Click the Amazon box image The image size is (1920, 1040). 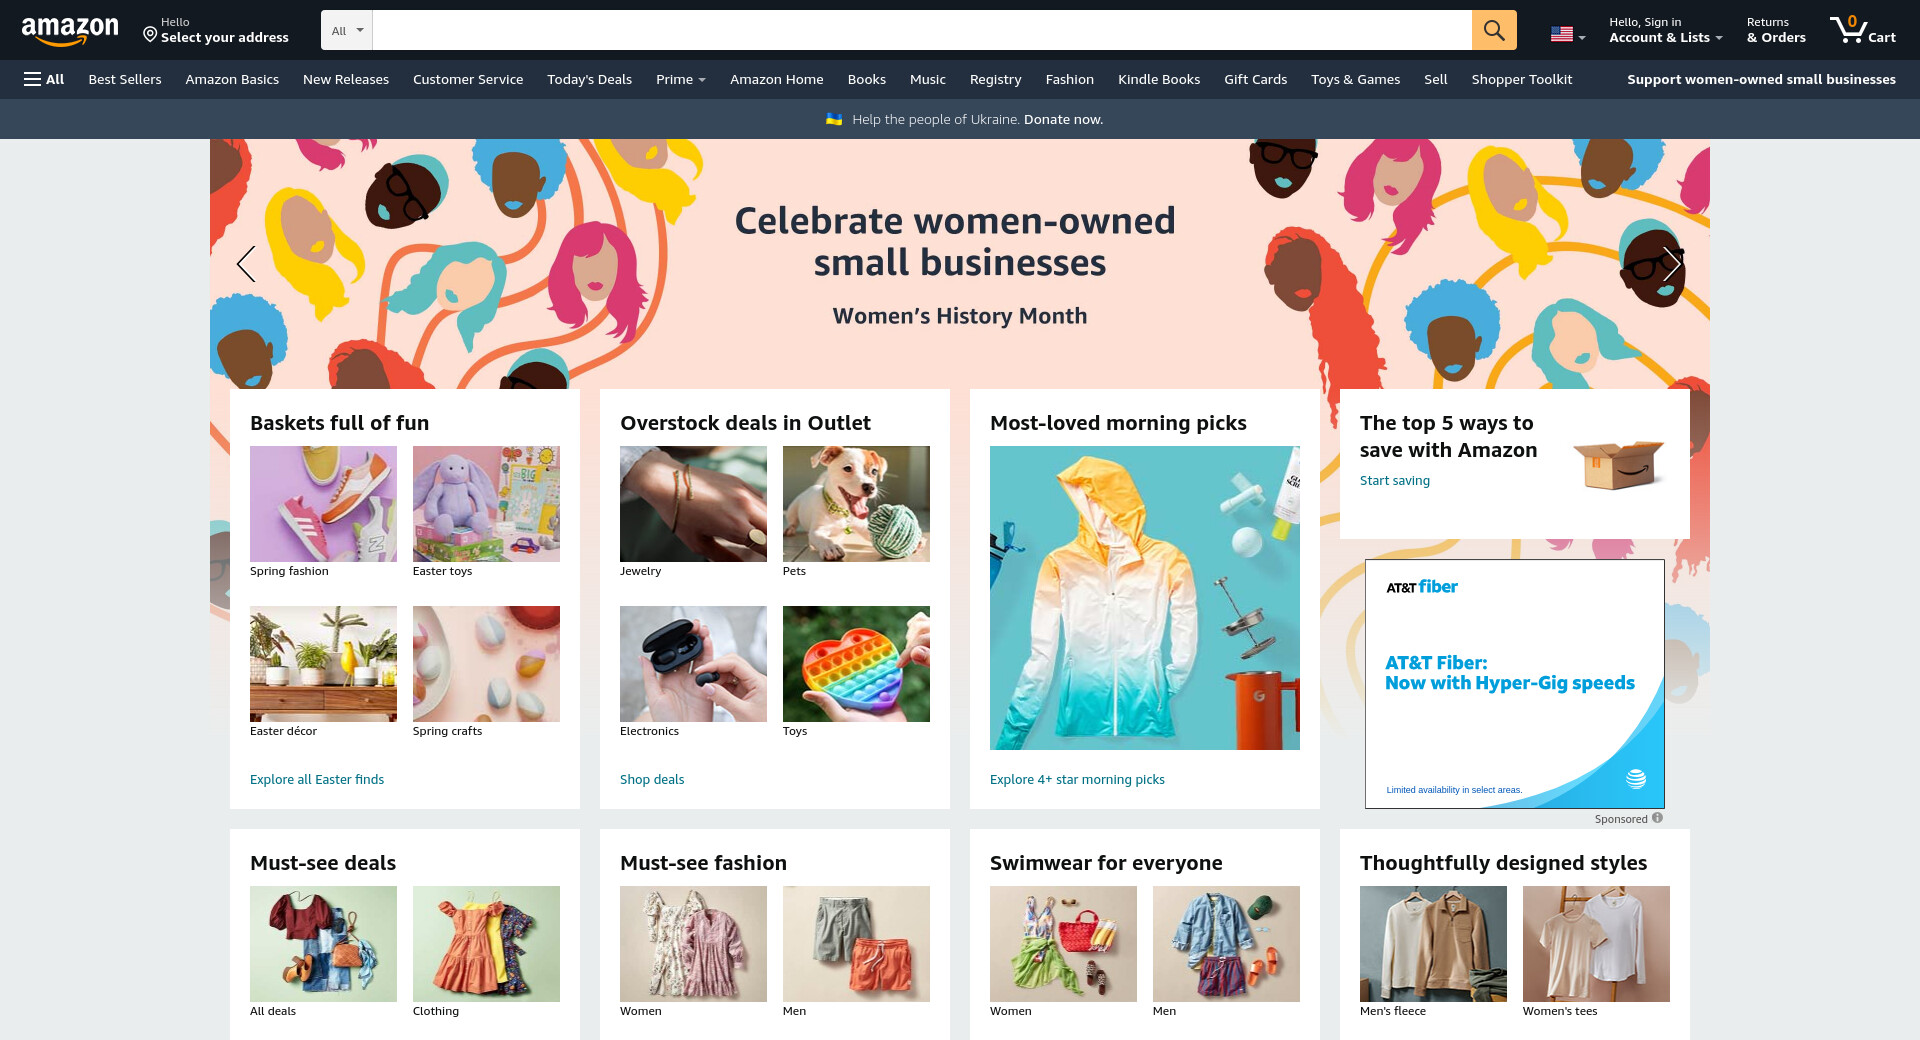pos(1618,464)
